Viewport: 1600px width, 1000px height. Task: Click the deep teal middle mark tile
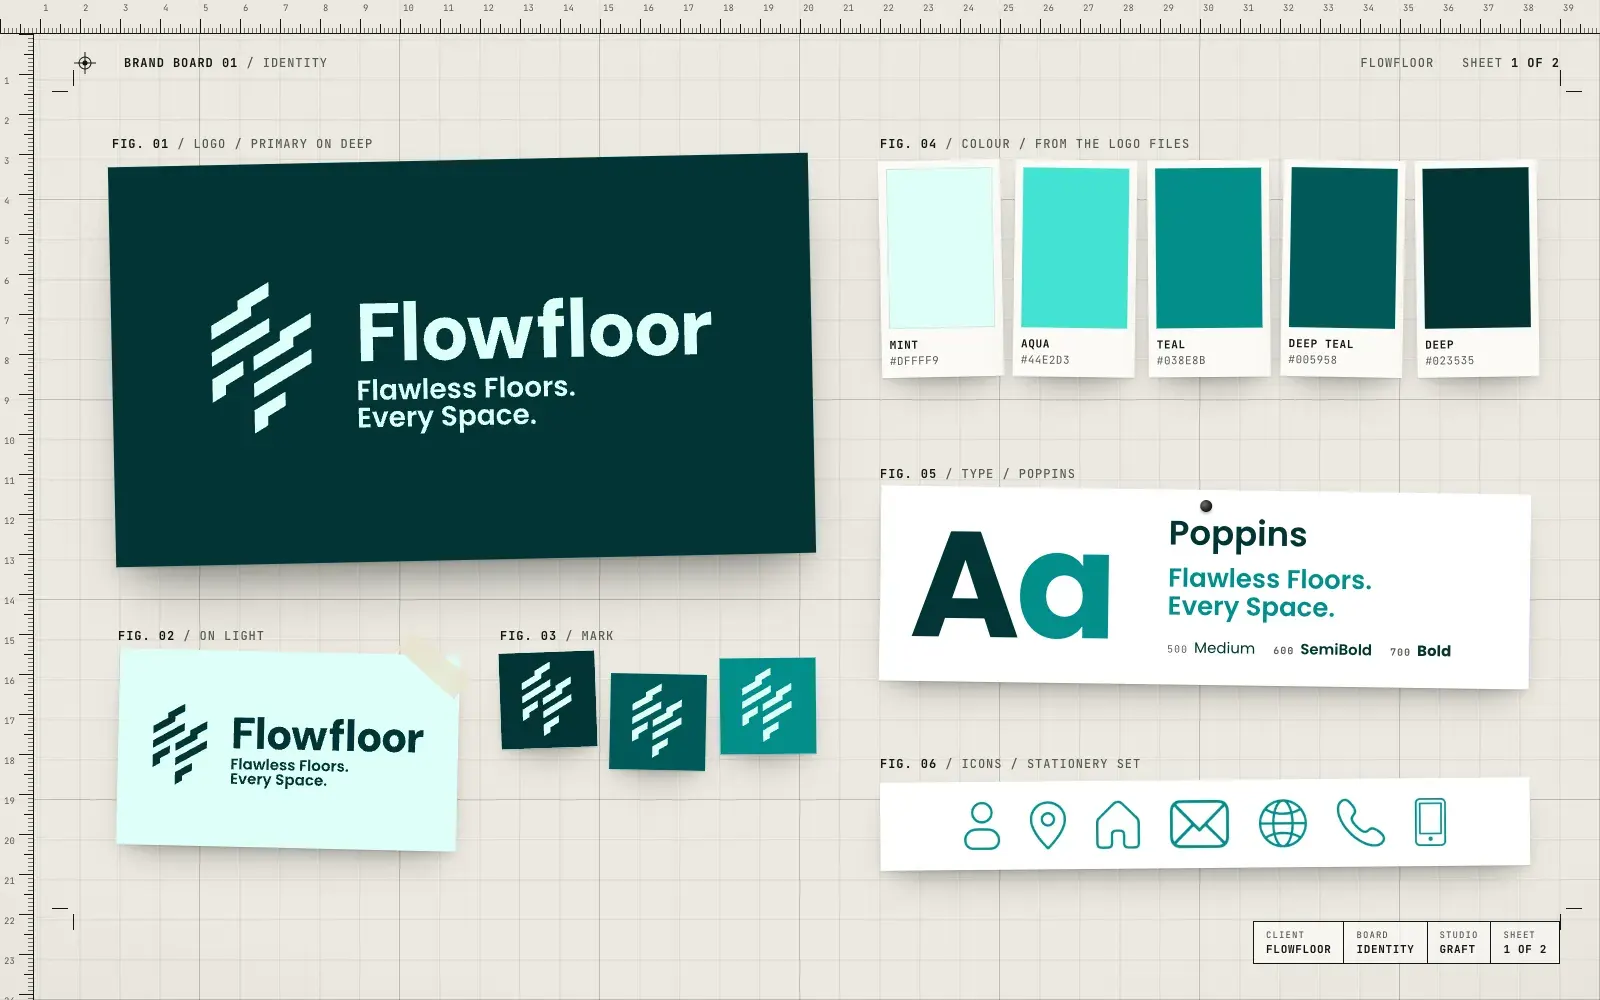pos(658,722)
